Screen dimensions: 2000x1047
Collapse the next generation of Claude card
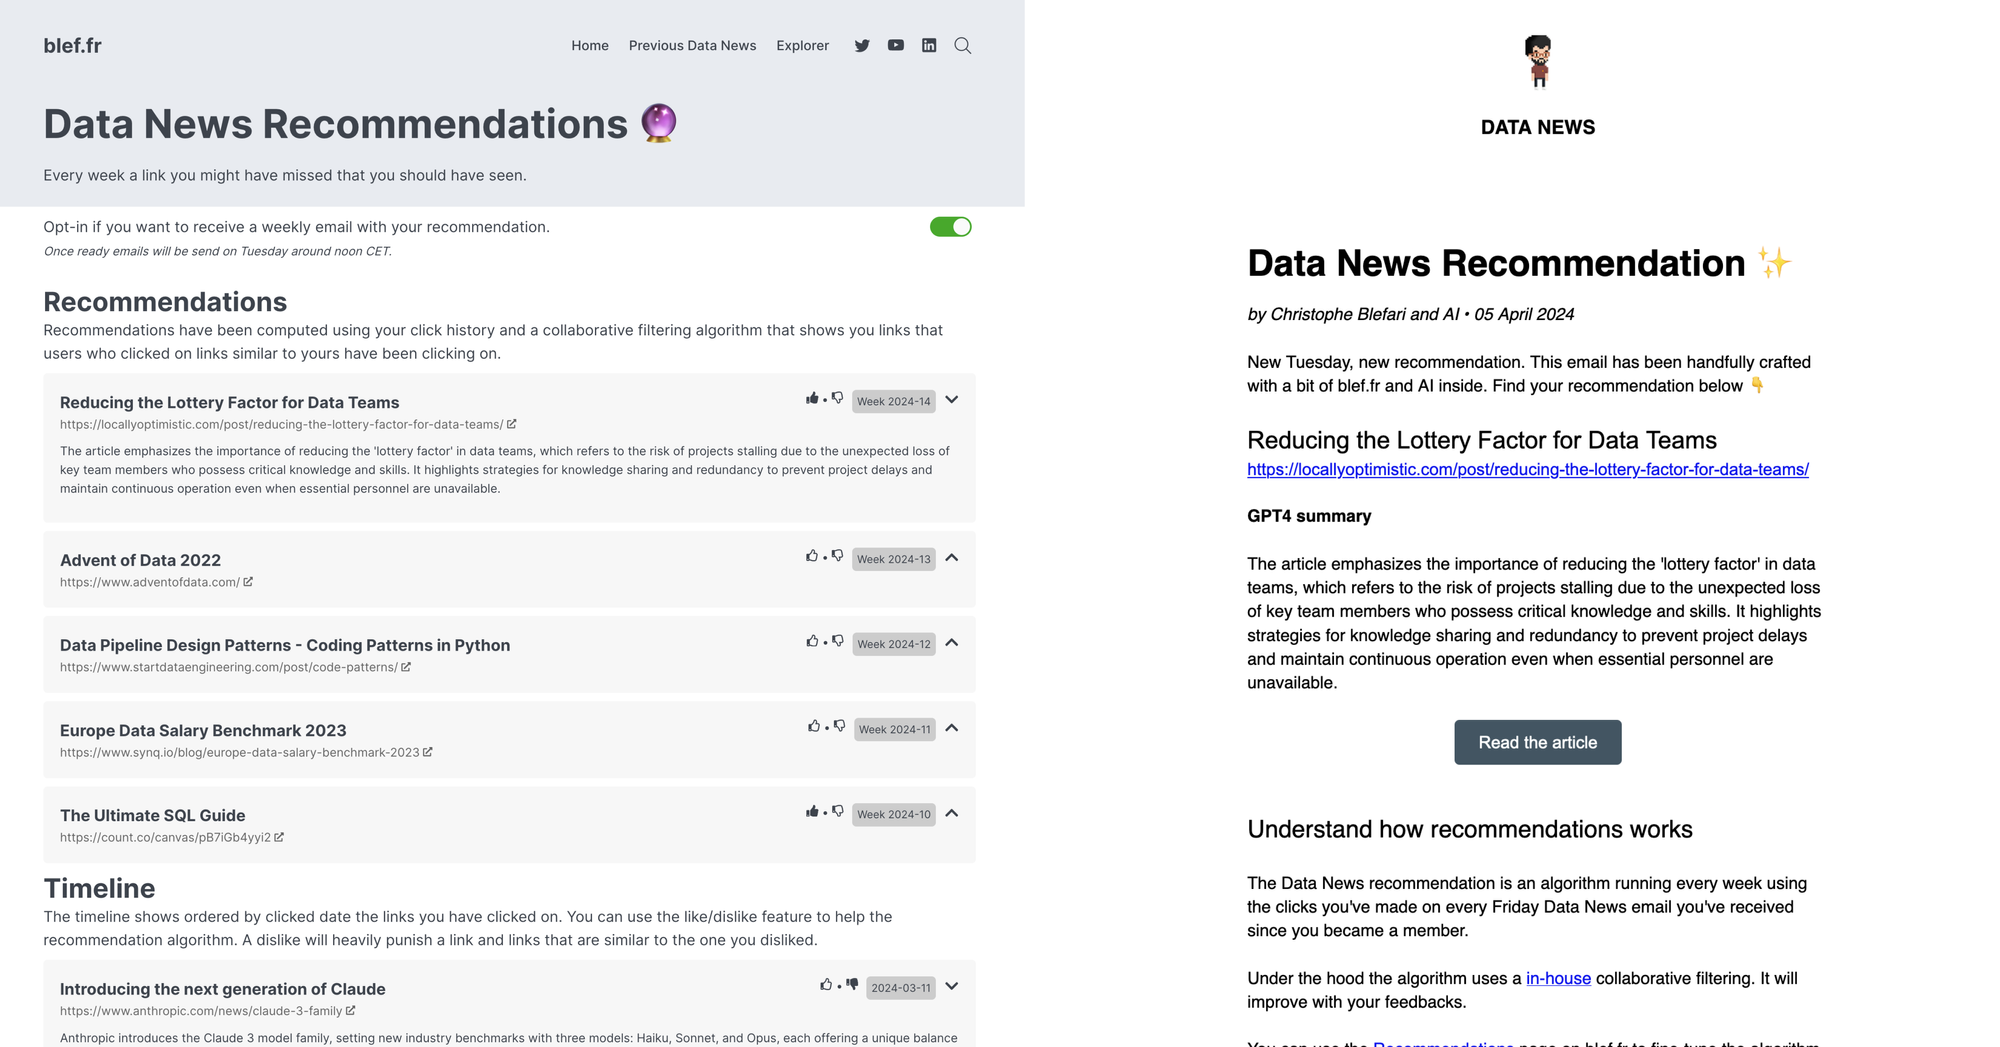(952, 986)
